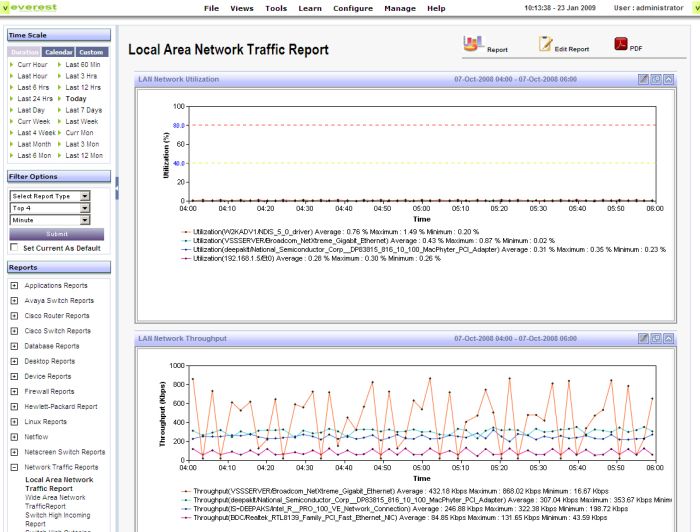Open the Help menu
Screen dimensions: 700x532
[436, 8]
